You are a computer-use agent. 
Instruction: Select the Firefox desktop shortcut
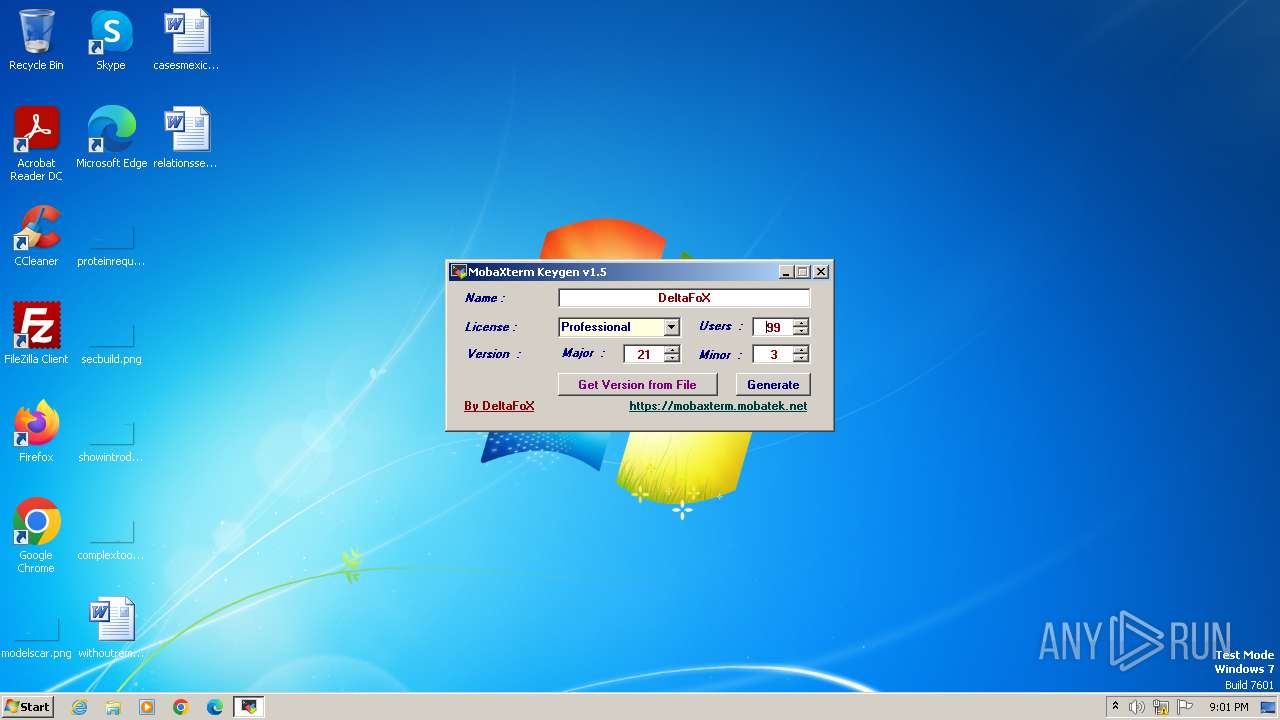coord(36,432)
